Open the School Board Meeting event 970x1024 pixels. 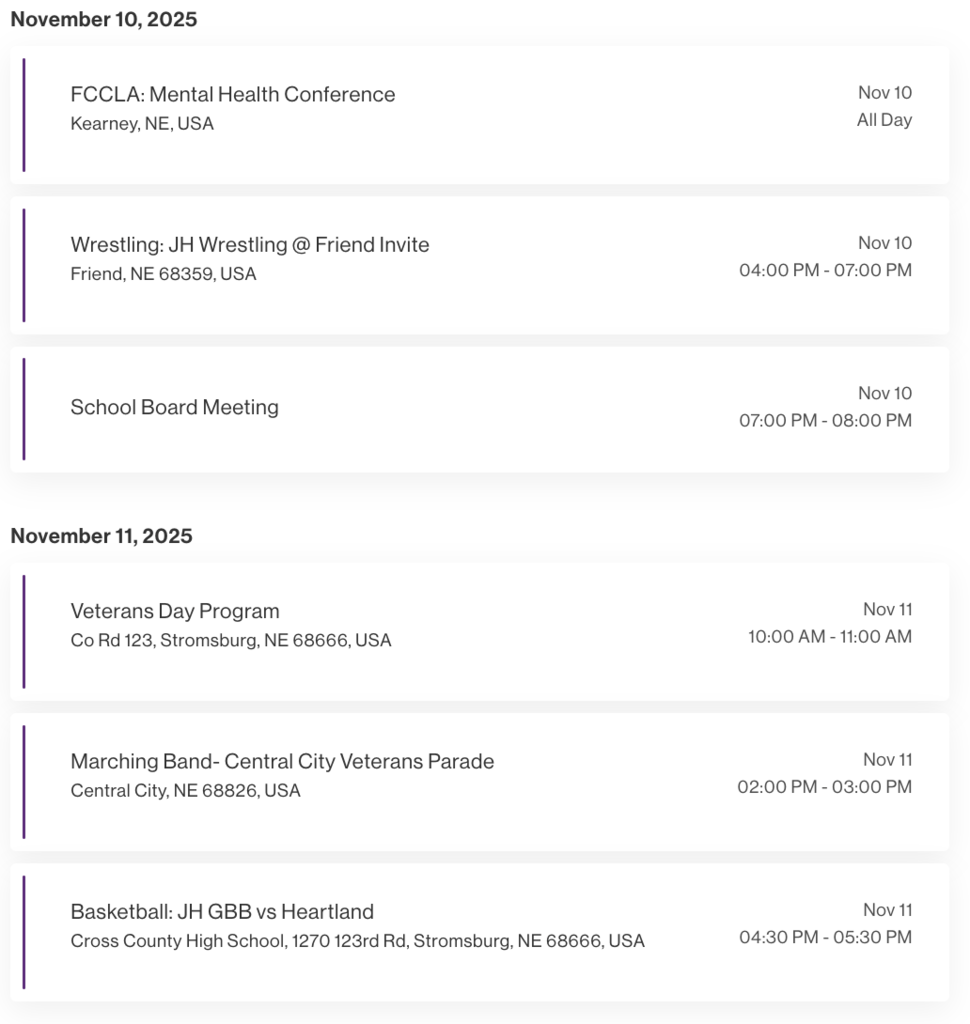tap(174, 407)
